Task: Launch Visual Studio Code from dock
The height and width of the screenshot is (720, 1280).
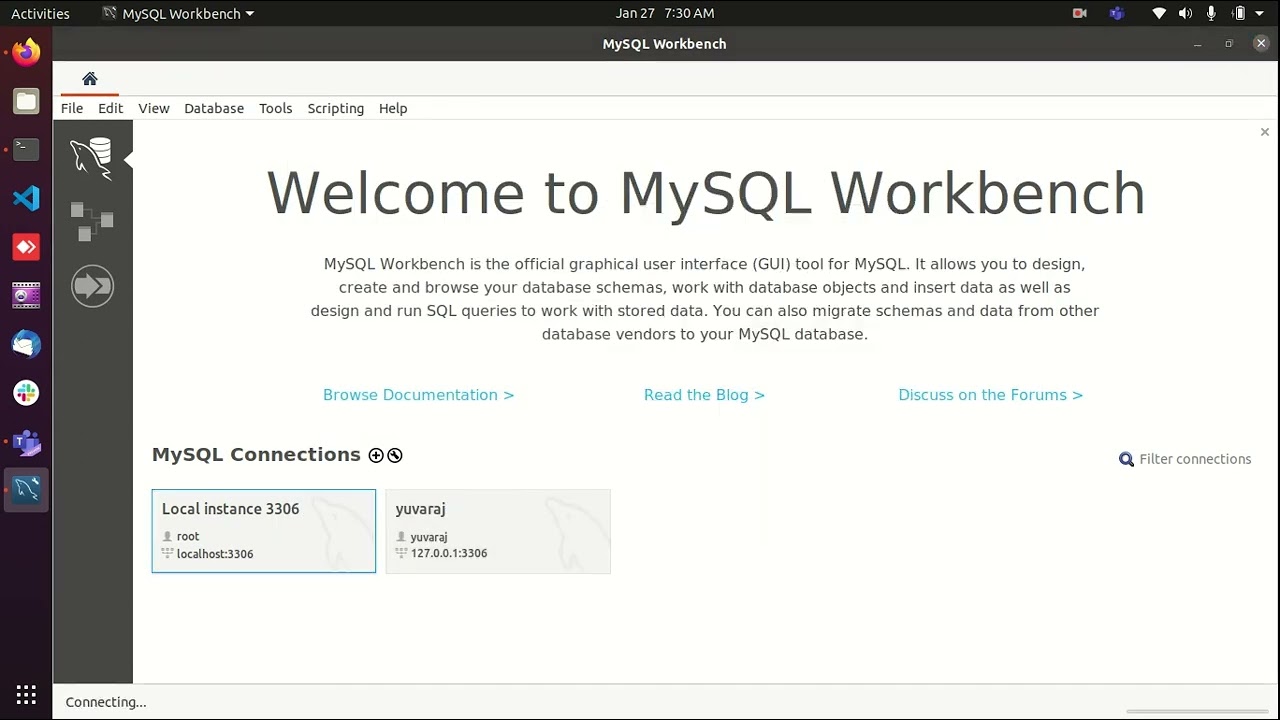Action: [x=26, y=198]
